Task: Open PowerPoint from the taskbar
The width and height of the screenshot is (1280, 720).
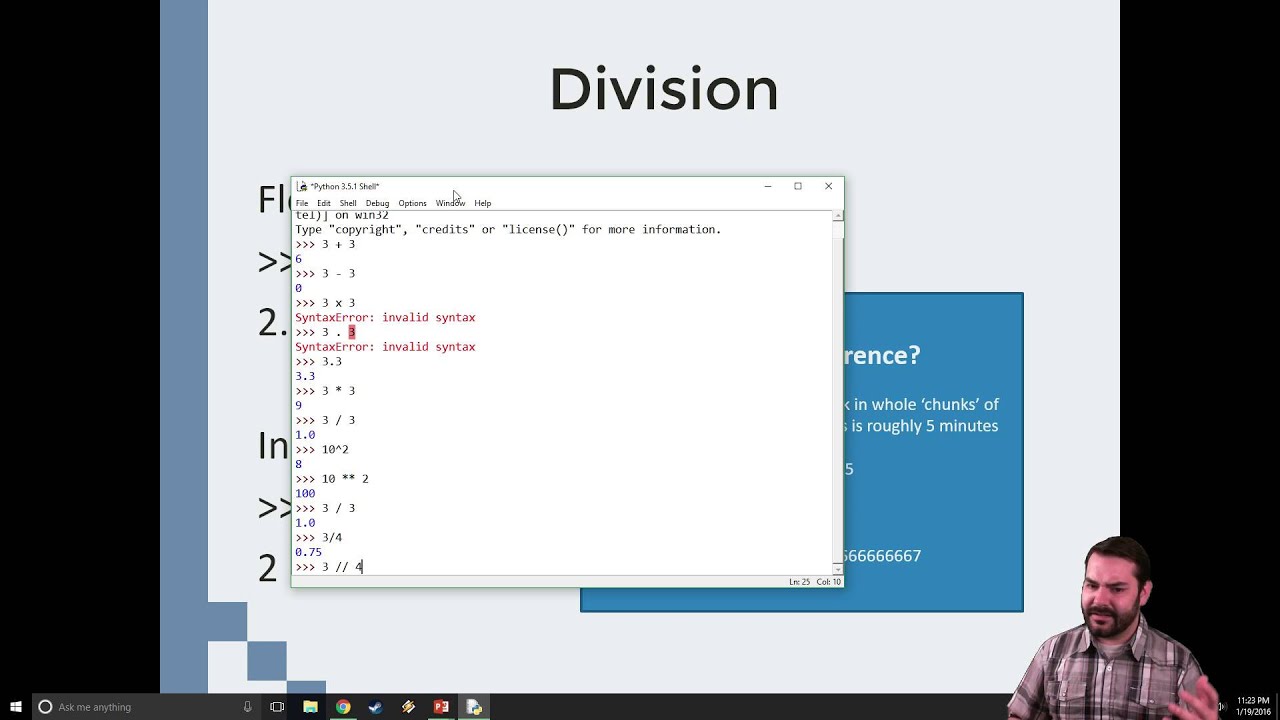Action: coord(441,707)
